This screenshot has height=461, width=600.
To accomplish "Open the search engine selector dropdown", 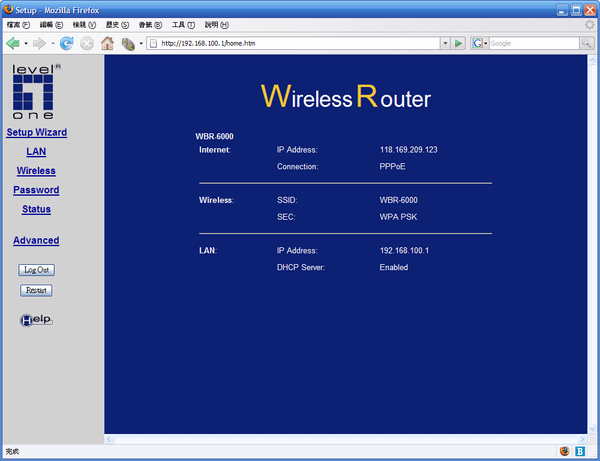I will (486, 43).
